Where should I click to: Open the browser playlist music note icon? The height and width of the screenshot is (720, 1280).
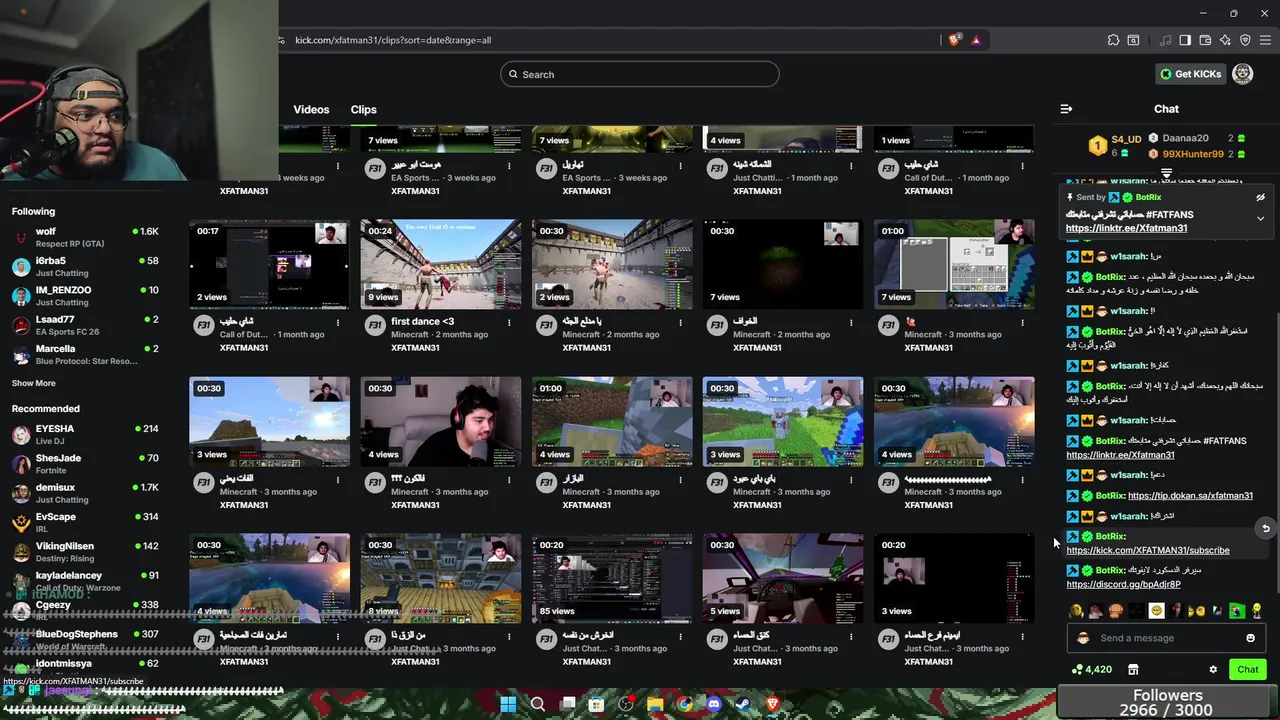1165,40
